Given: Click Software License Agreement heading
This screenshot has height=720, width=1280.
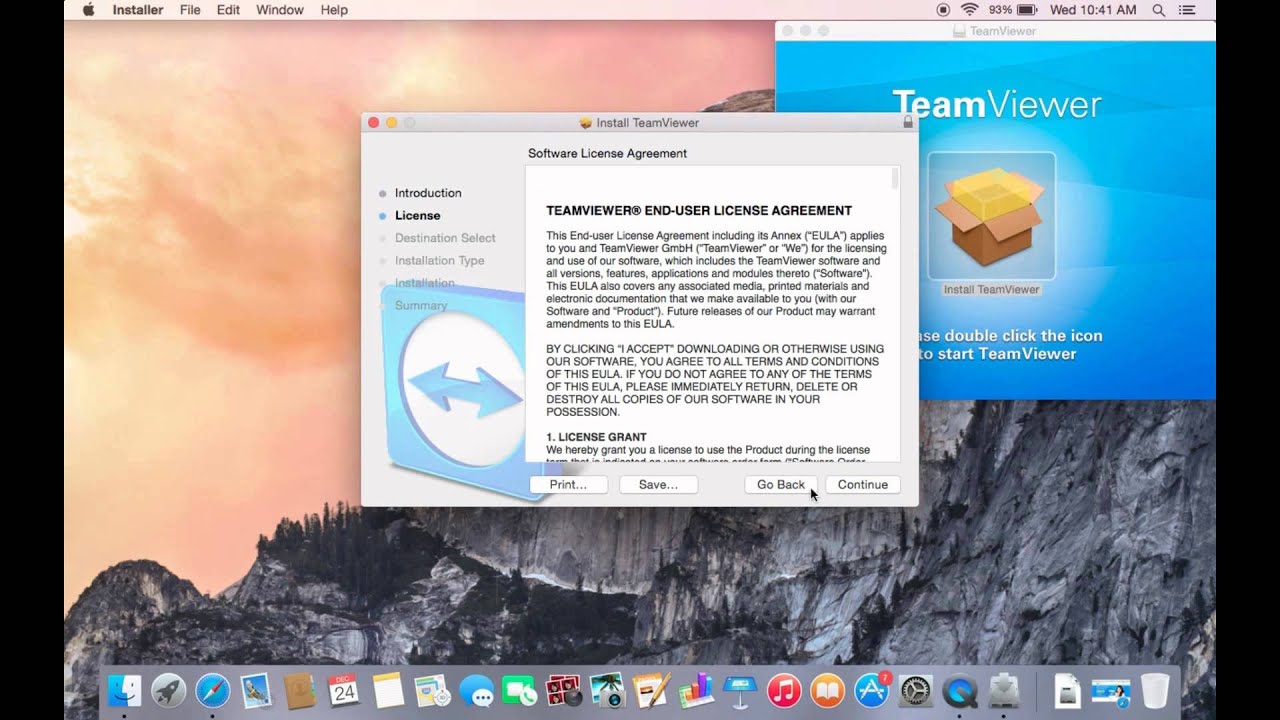Looking at the screenshot, I should [607, 154].
